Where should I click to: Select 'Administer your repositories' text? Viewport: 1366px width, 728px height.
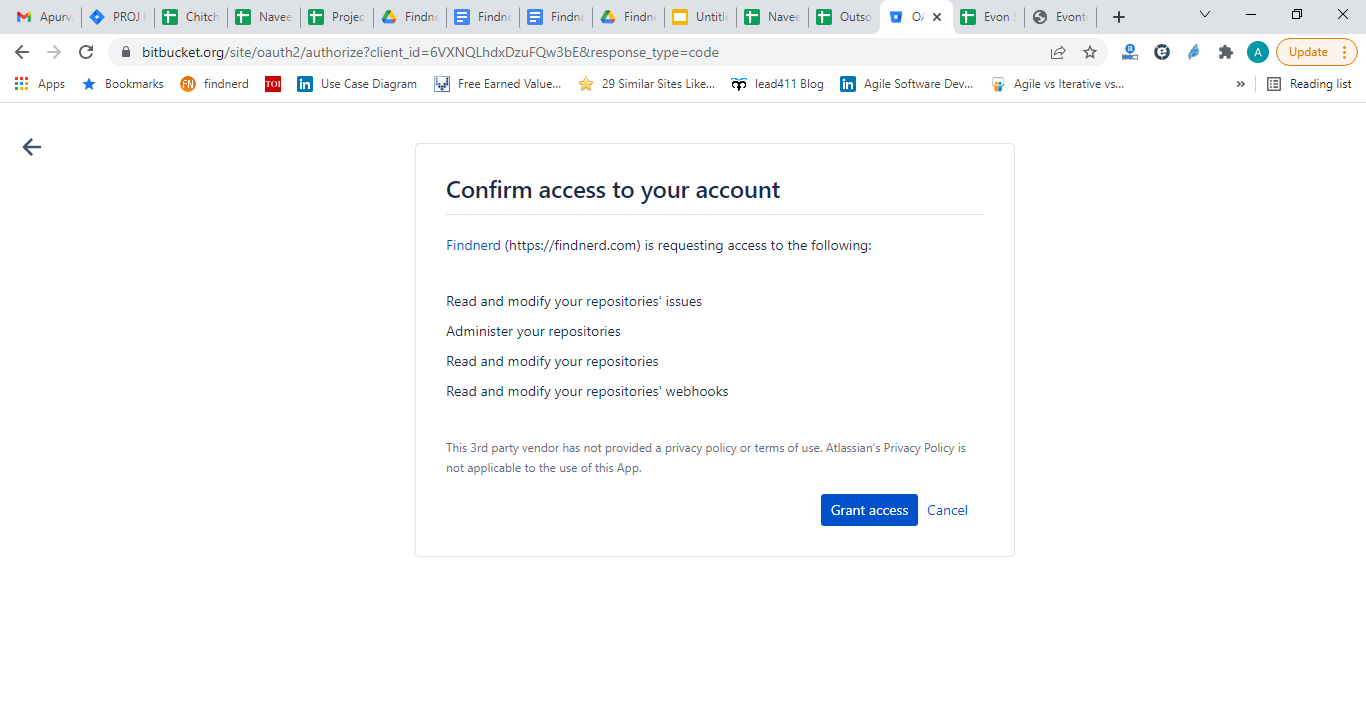[533, 331]
